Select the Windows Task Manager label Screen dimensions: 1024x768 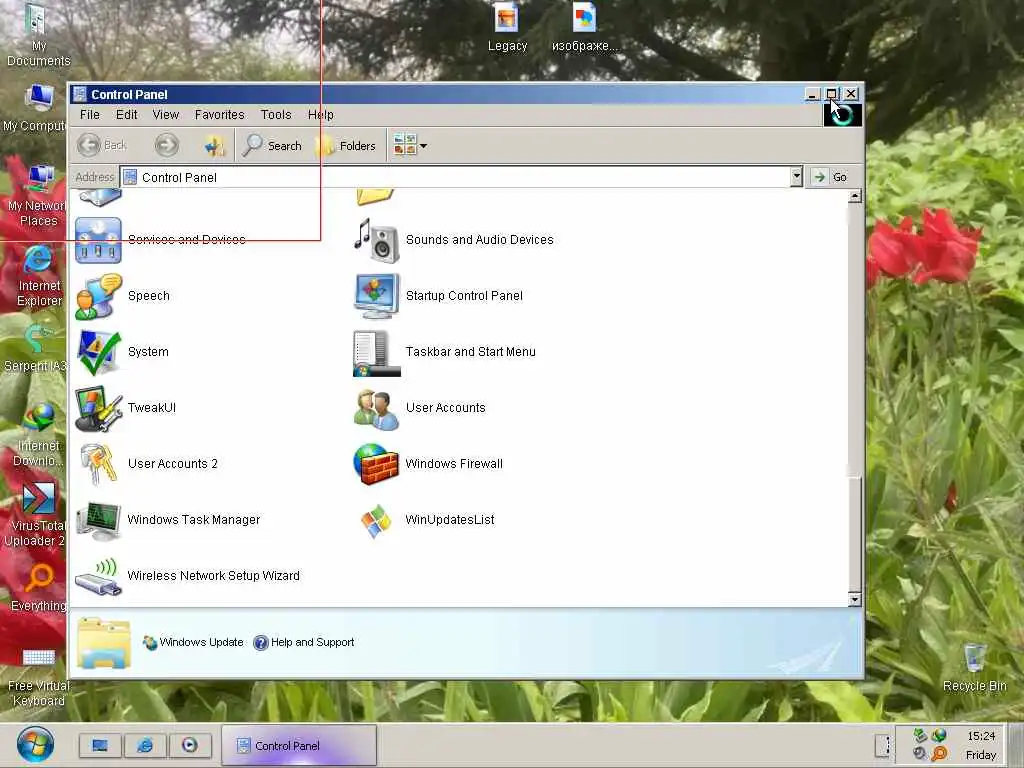click(193, 520)
